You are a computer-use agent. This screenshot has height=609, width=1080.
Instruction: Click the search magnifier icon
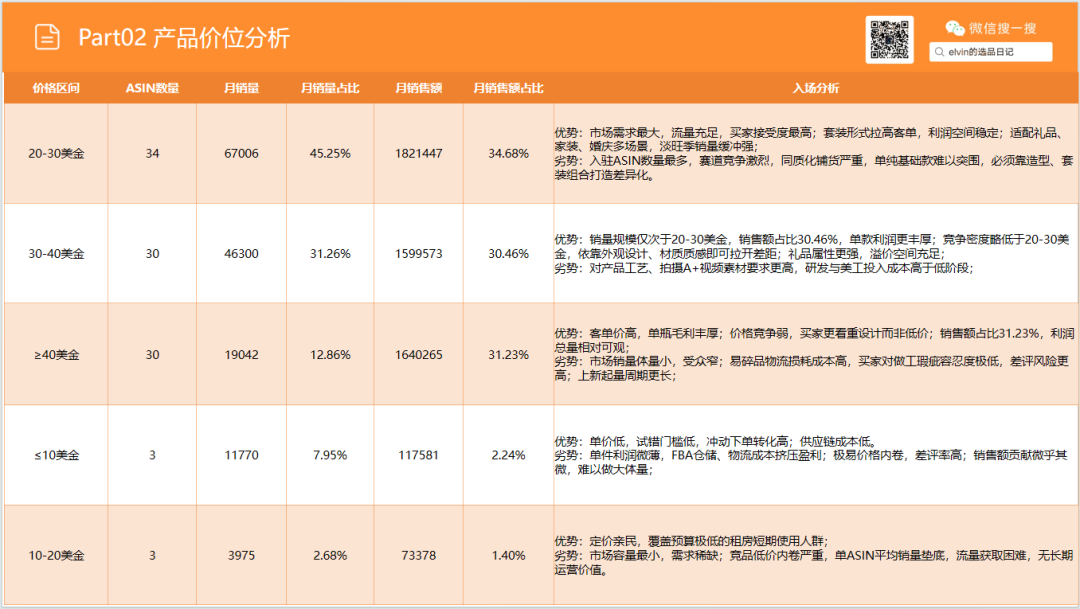[x=939, y=52]
